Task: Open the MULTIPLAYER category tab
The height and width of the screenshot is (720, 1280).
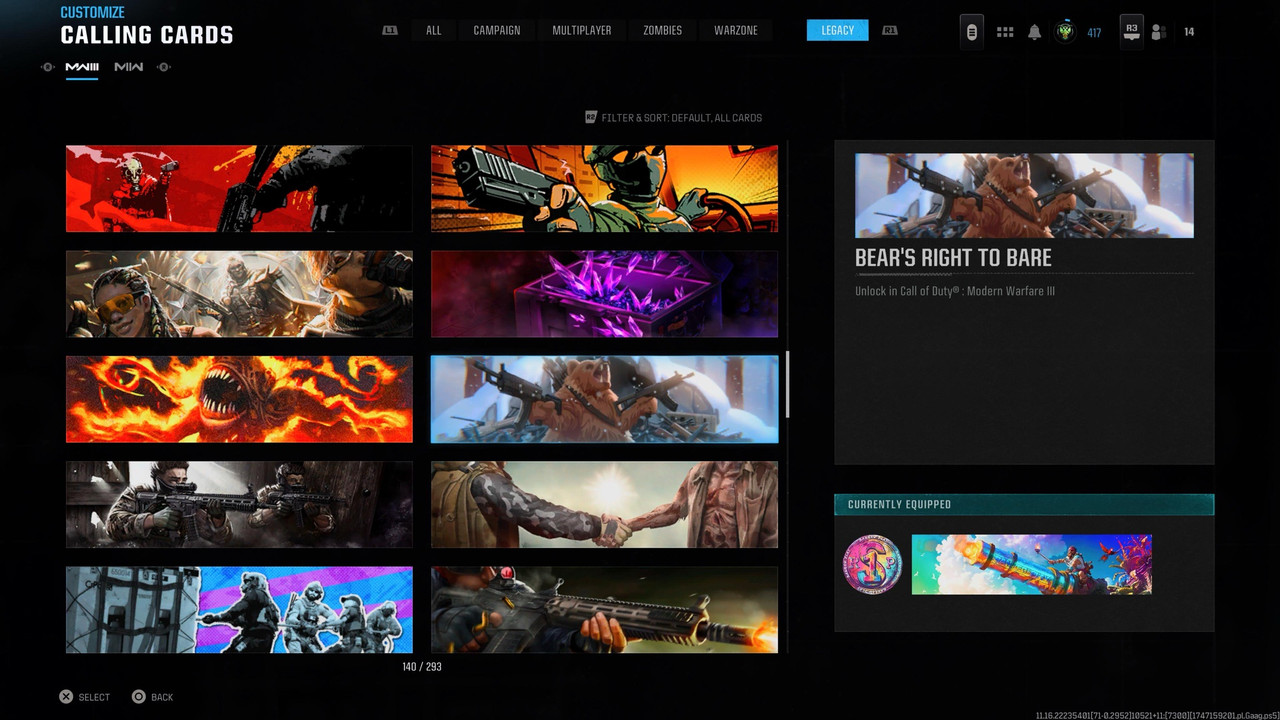Action: tap(582, 30)
